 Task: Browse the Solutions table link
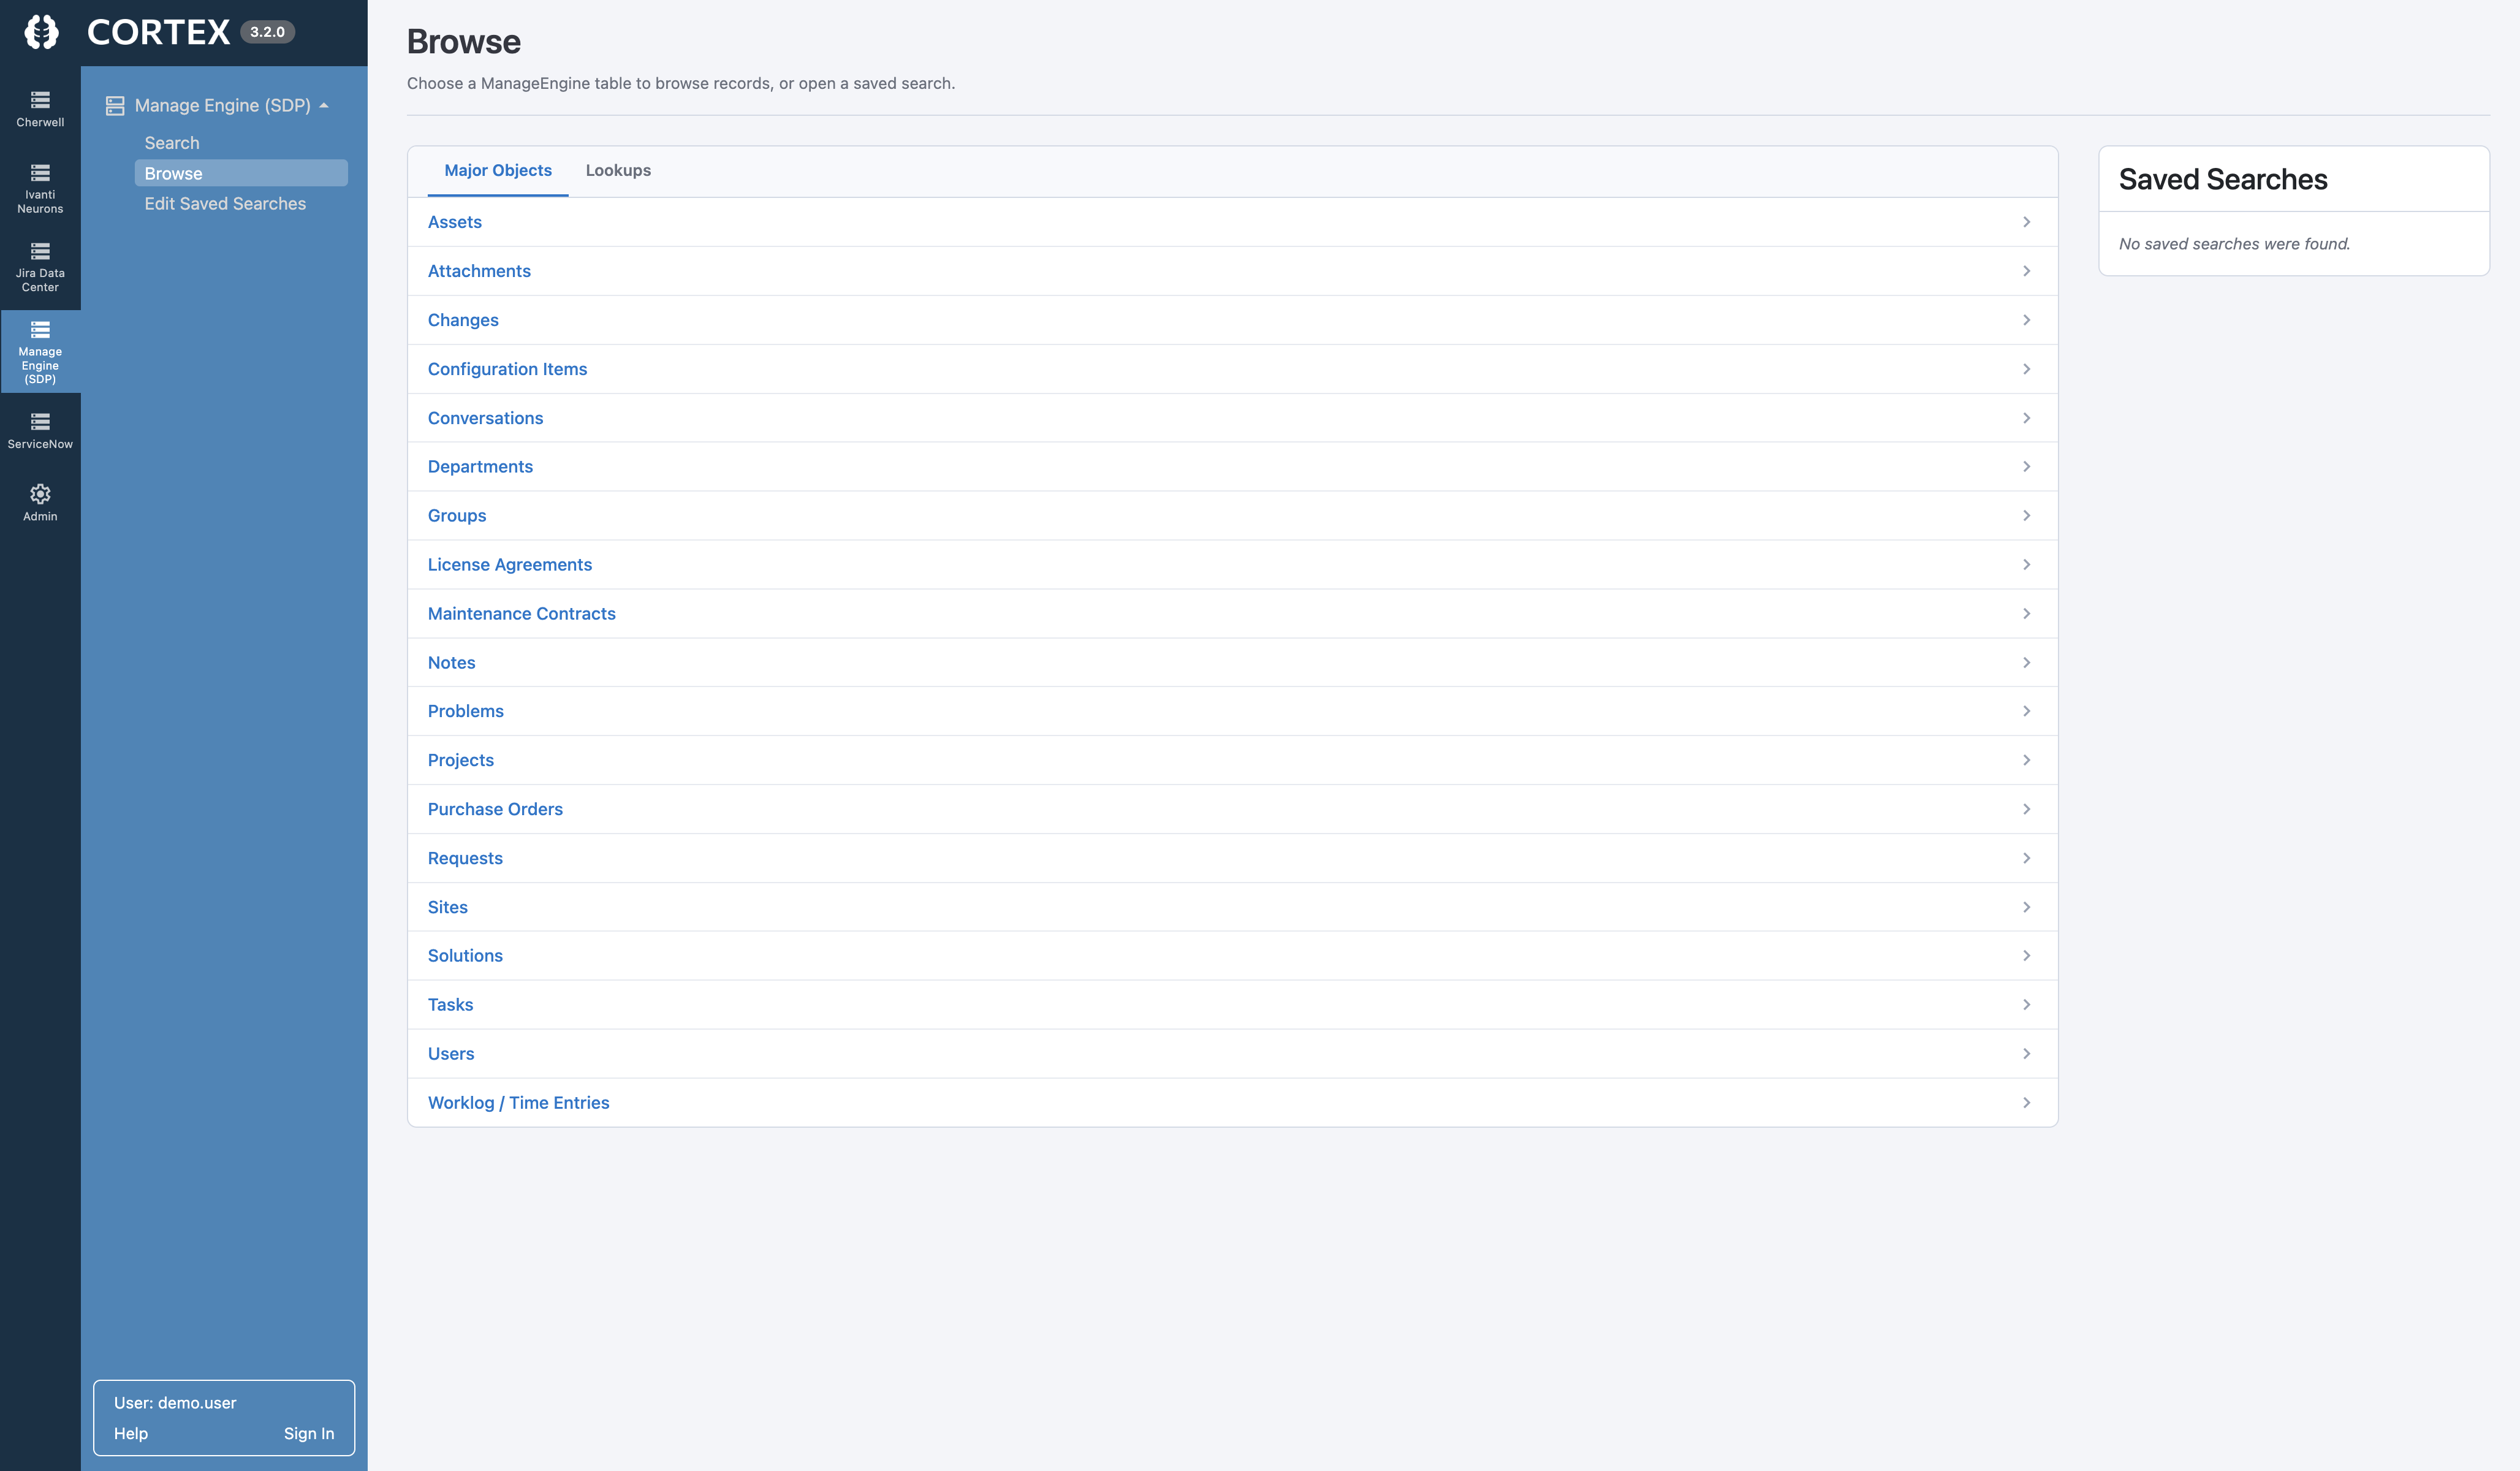click(x=465, y=956)
